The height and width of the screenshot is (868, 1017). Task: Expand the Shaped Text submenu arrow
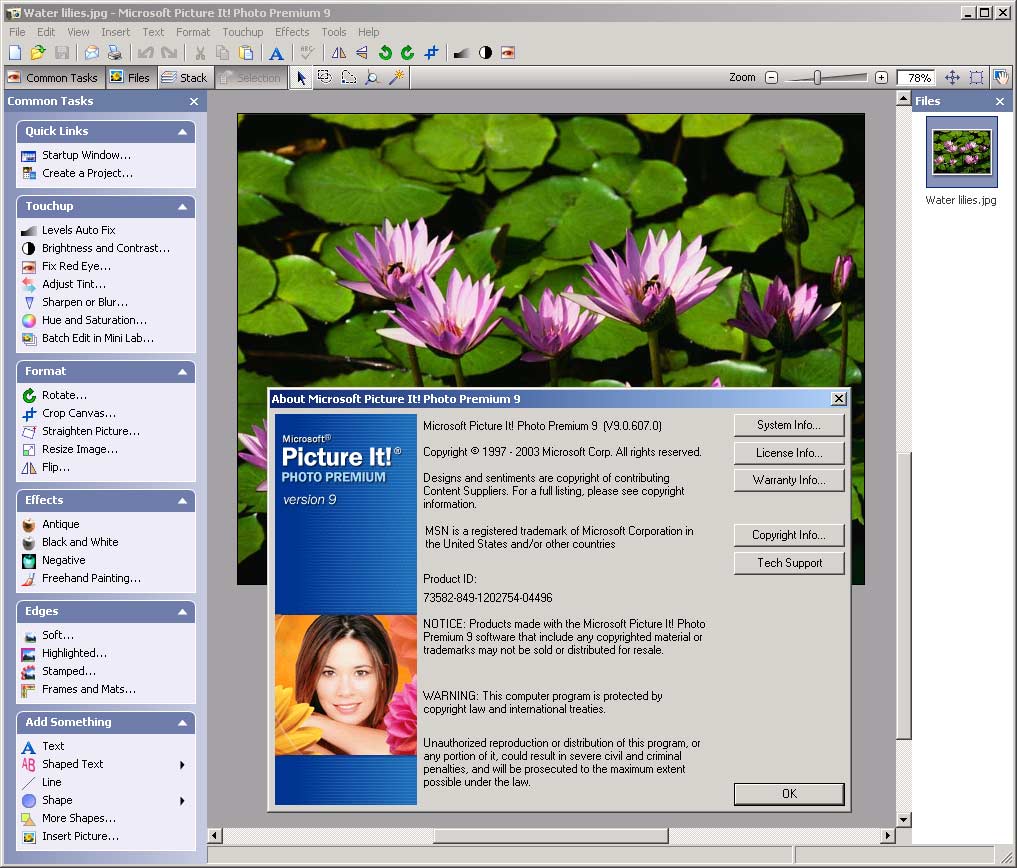[x=182, y=765]
